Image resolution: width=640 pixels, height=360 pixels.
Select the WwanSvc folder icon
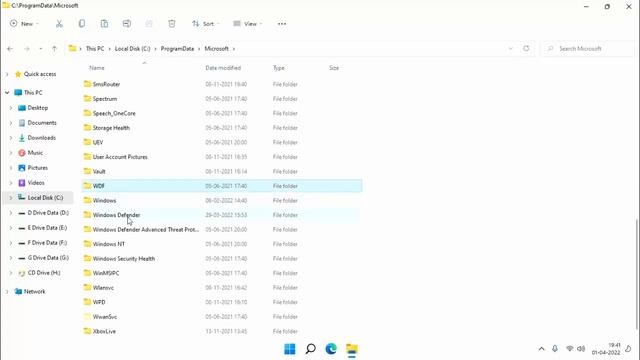coord(87,316)
